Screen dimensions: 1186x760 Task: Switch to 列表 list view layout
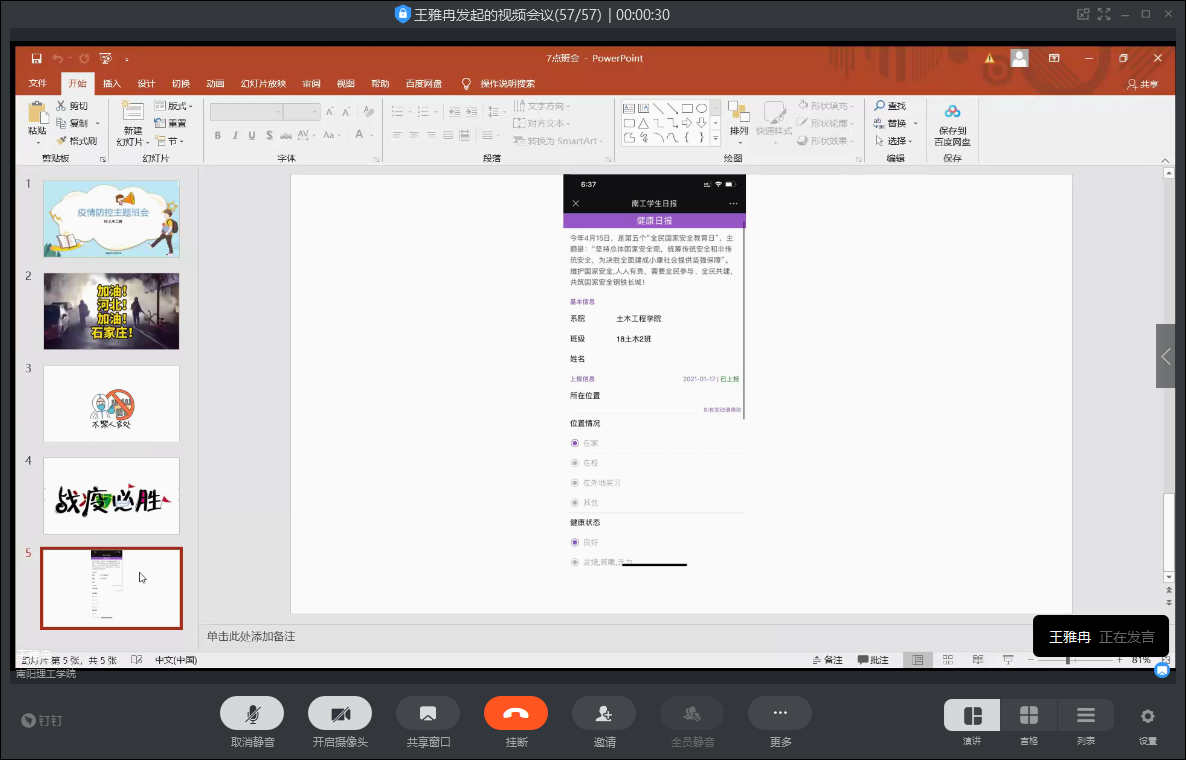click(x=1085, y=716)
